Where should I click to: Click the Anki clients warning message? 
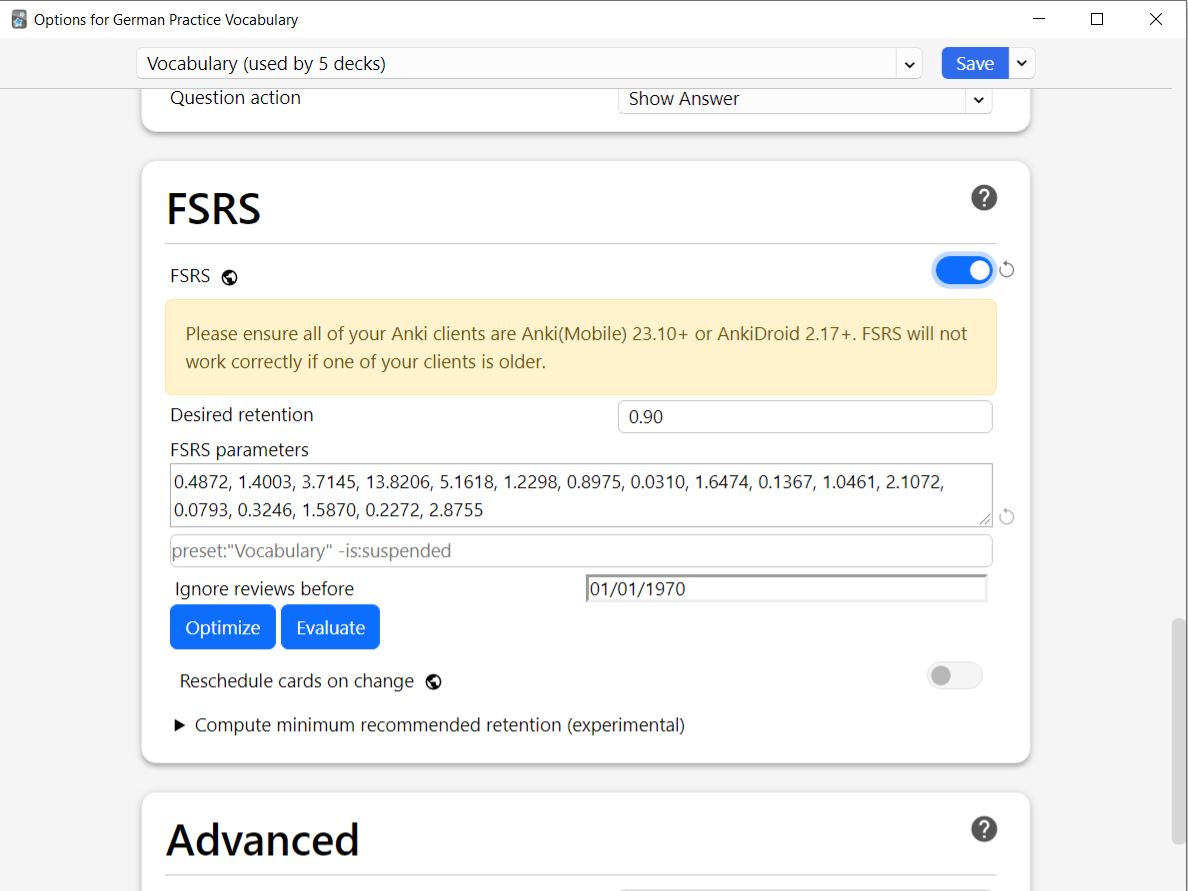(581, 348)
